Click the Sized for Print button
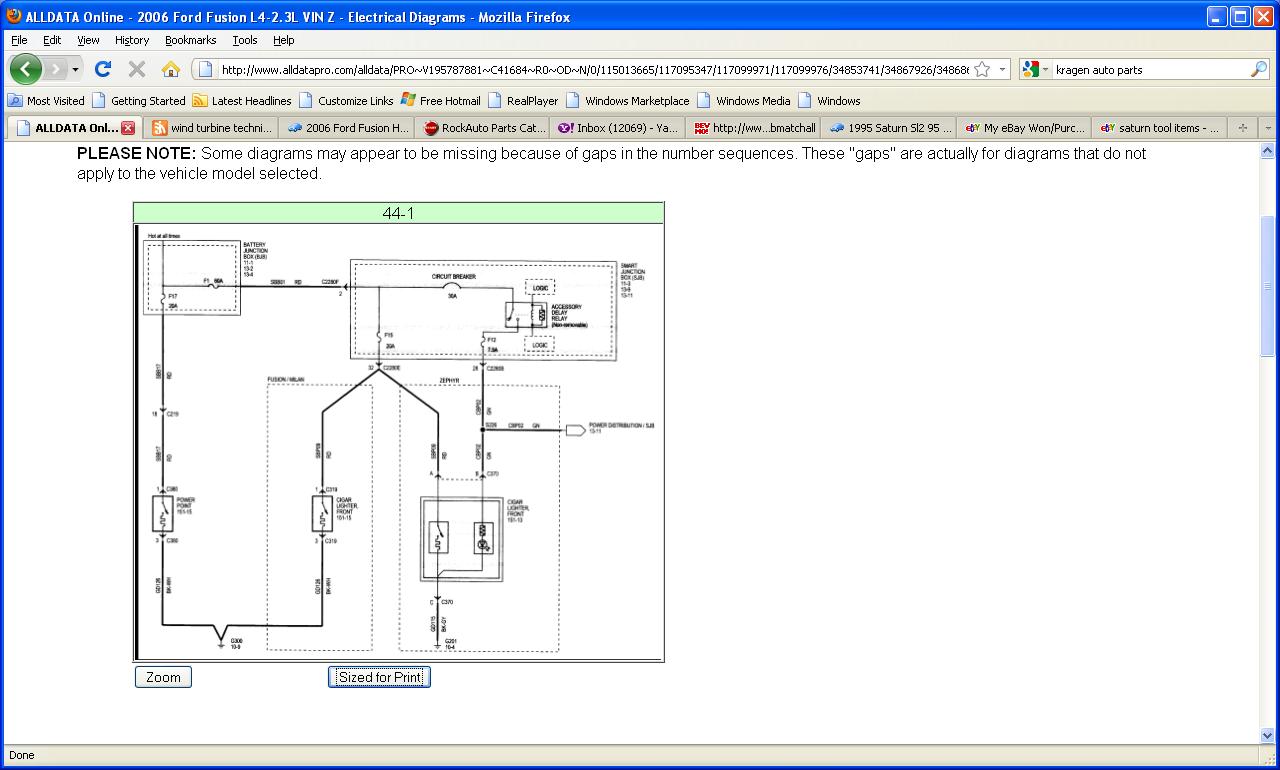Screen dimensions: 1280x770 (x=379, y=677)
